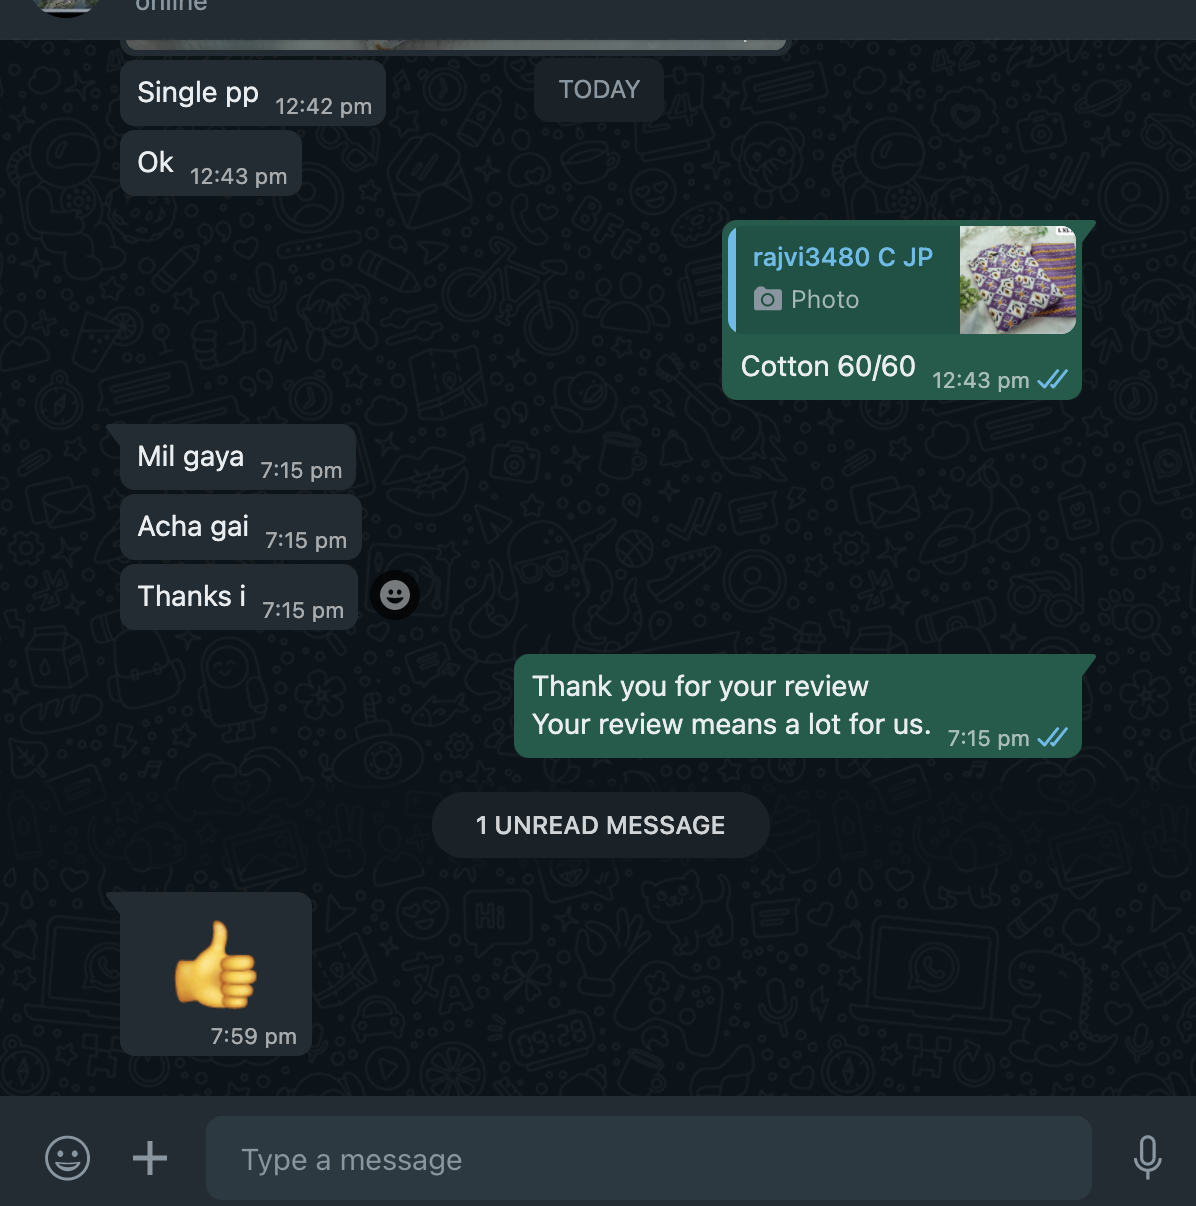The width and height of the screenshot is (1196, 1206).
Task: Select the Mil gaya message bubble
Action: [238, 457]
